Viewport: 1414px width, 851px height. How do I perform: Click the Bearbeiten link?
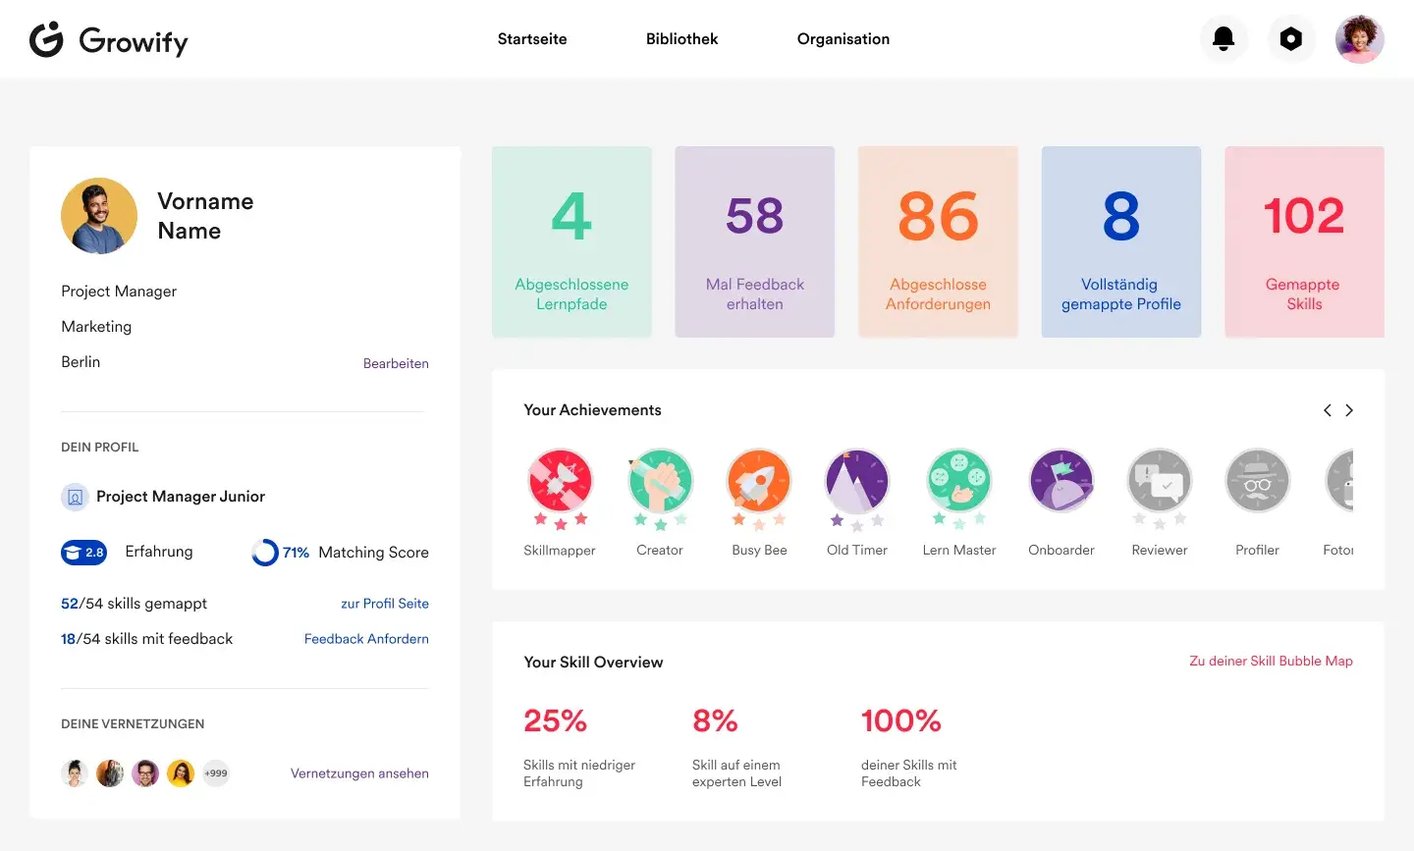click(395, 364)
